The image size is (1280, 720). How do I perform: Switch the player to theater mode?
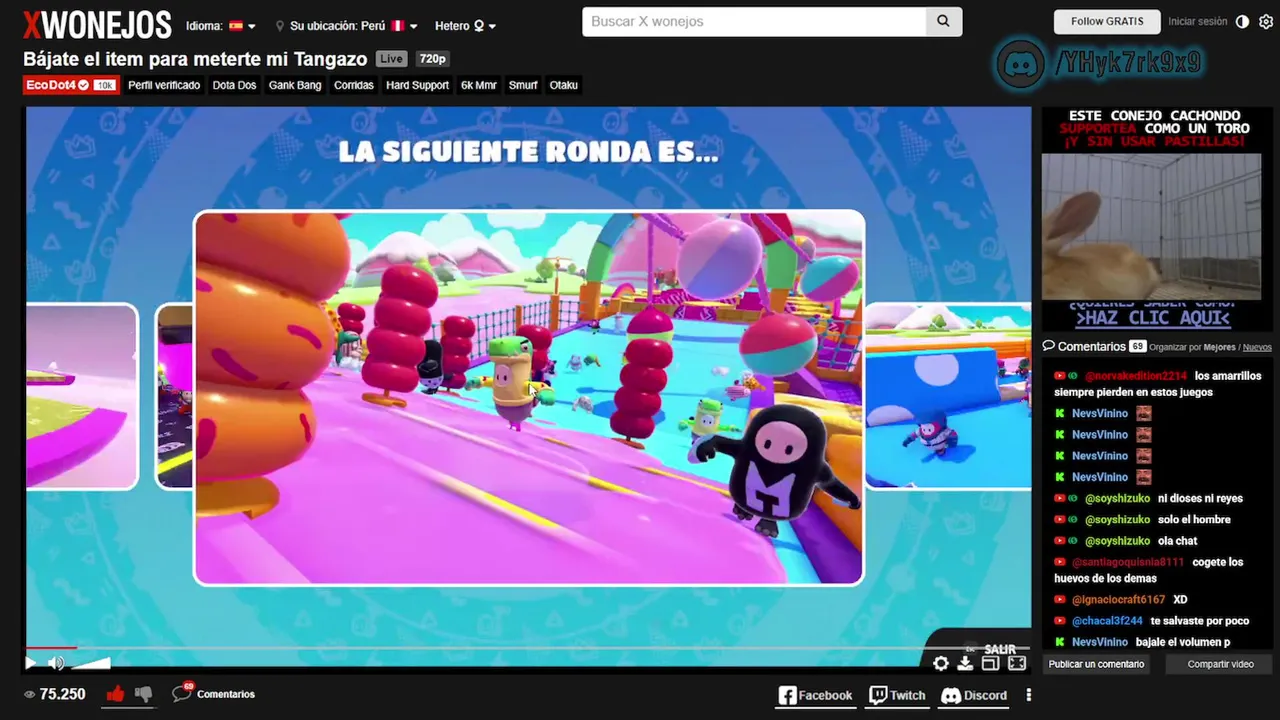[990, 663]
